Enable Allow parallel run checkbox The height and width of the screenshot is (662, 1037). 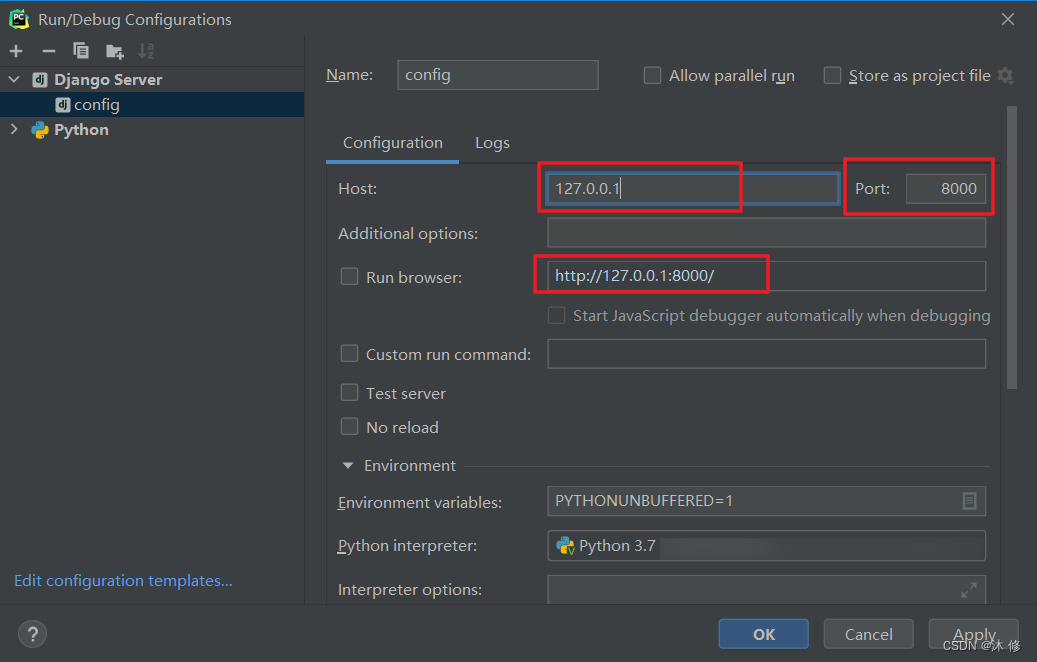tap(652, 75)
